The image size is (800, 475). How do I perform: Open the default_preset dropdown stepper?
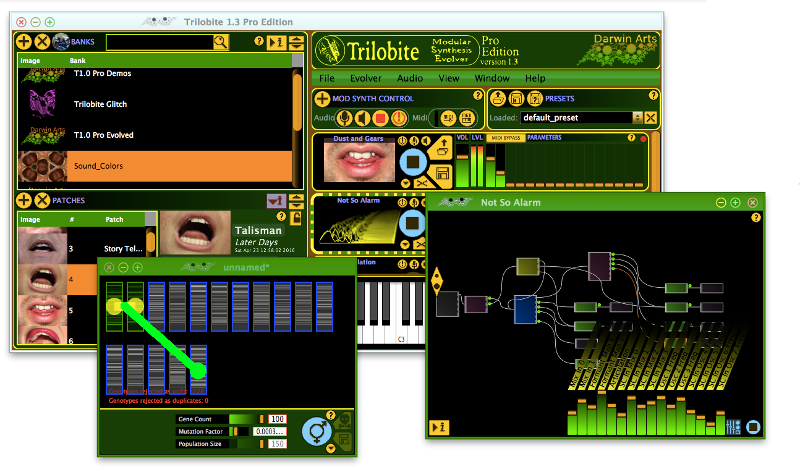point(637,118)
